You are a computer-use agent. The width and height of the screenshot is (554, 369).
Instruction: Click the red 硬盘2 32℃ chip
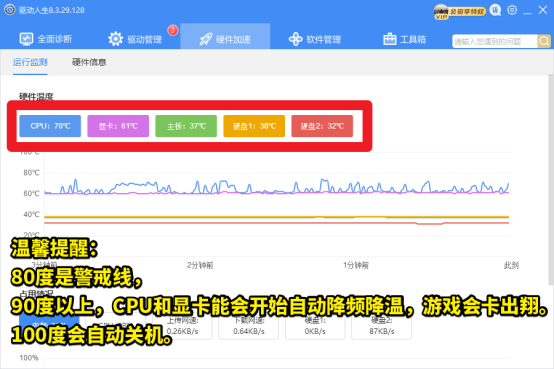coord(322,126)
